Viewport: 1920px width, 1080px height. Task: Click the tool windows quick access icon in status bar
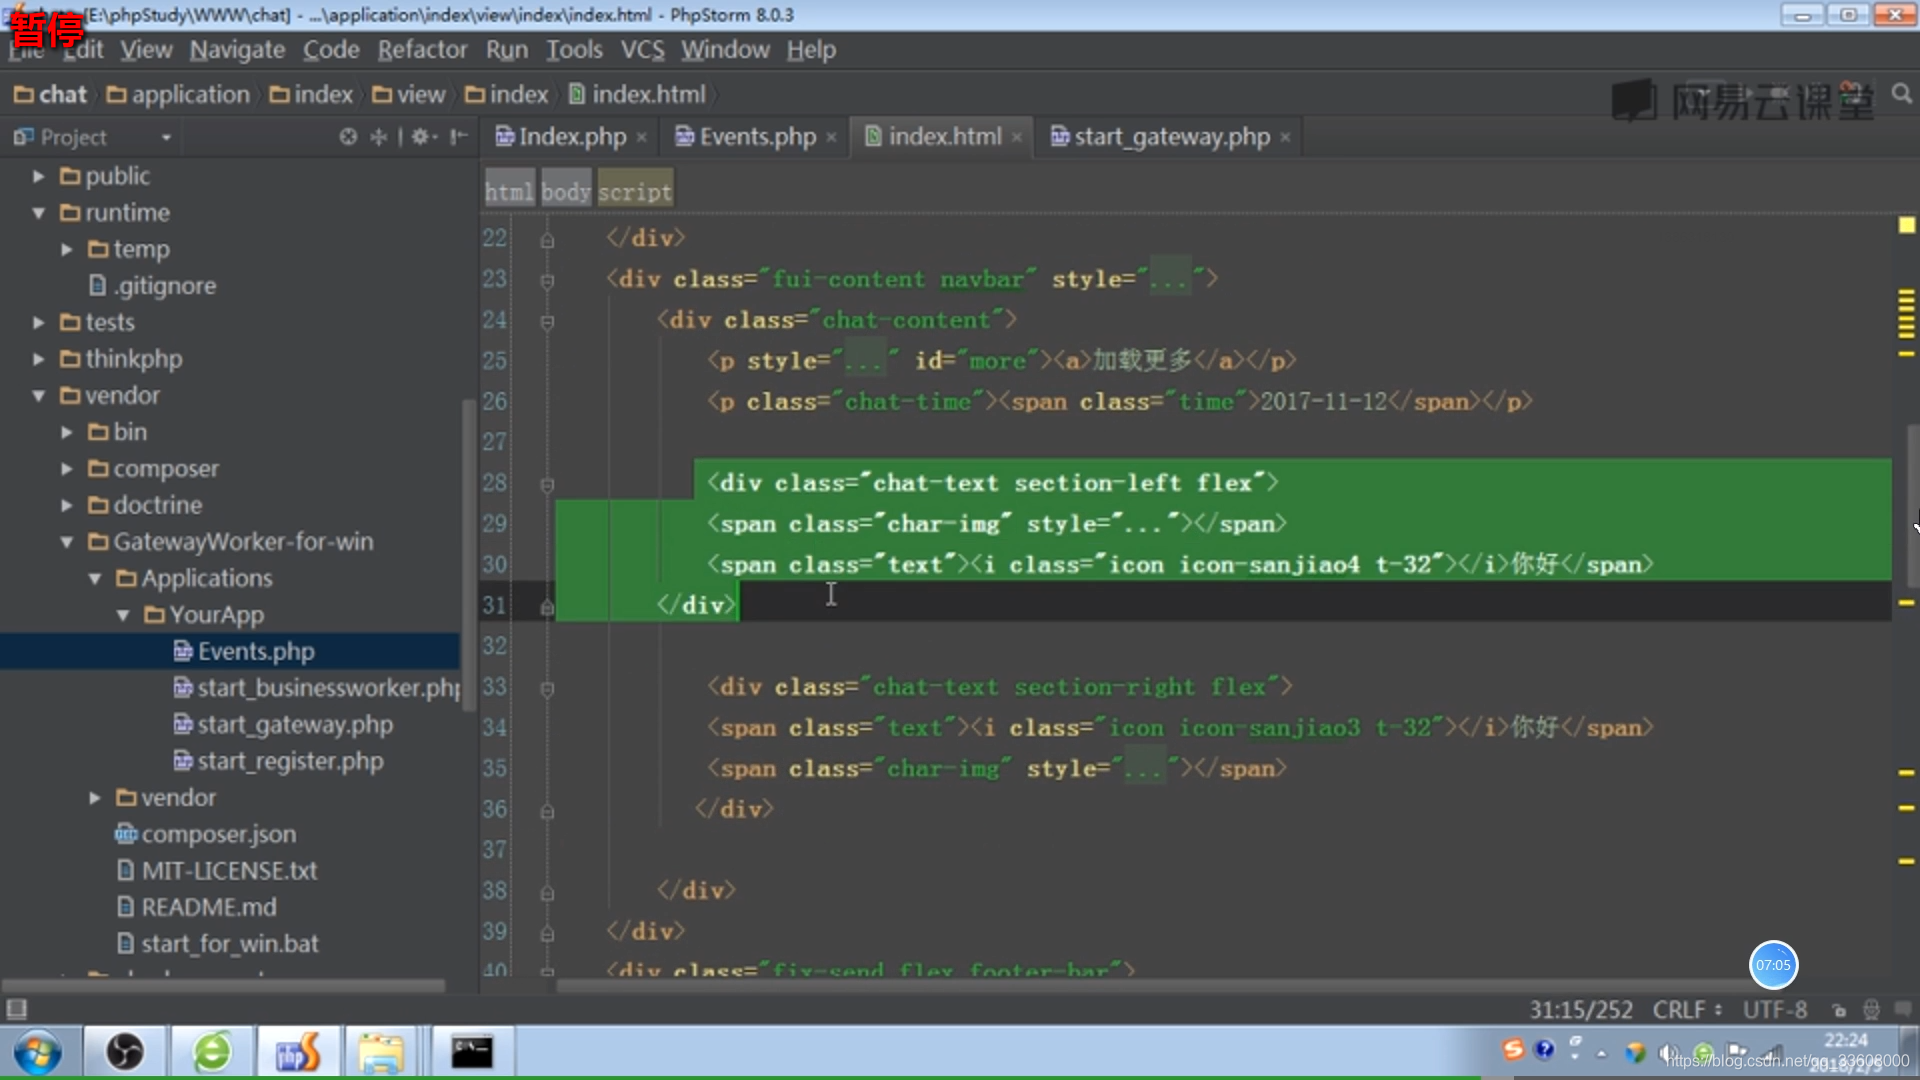(x=17, y=1009)
